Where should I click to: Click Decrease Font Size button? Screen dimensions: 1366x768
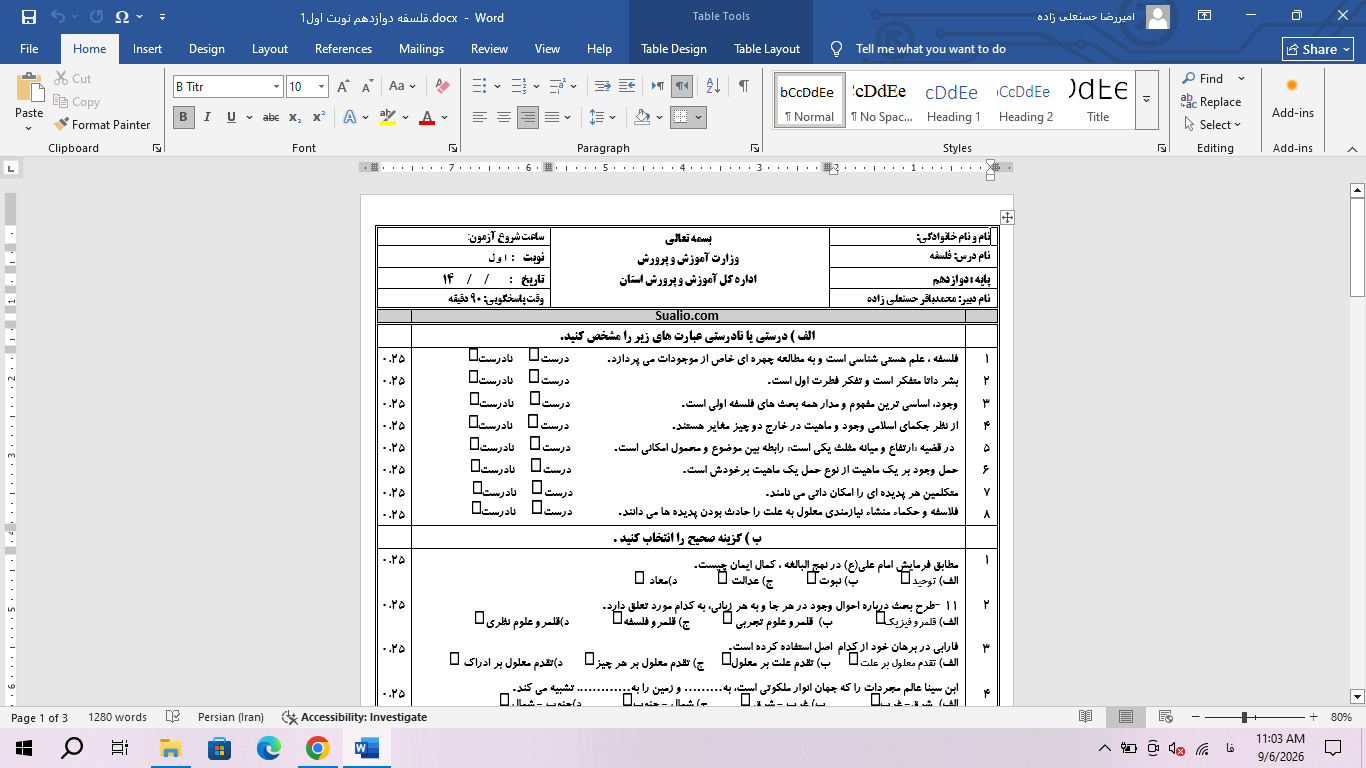click(x=367, y=87)
